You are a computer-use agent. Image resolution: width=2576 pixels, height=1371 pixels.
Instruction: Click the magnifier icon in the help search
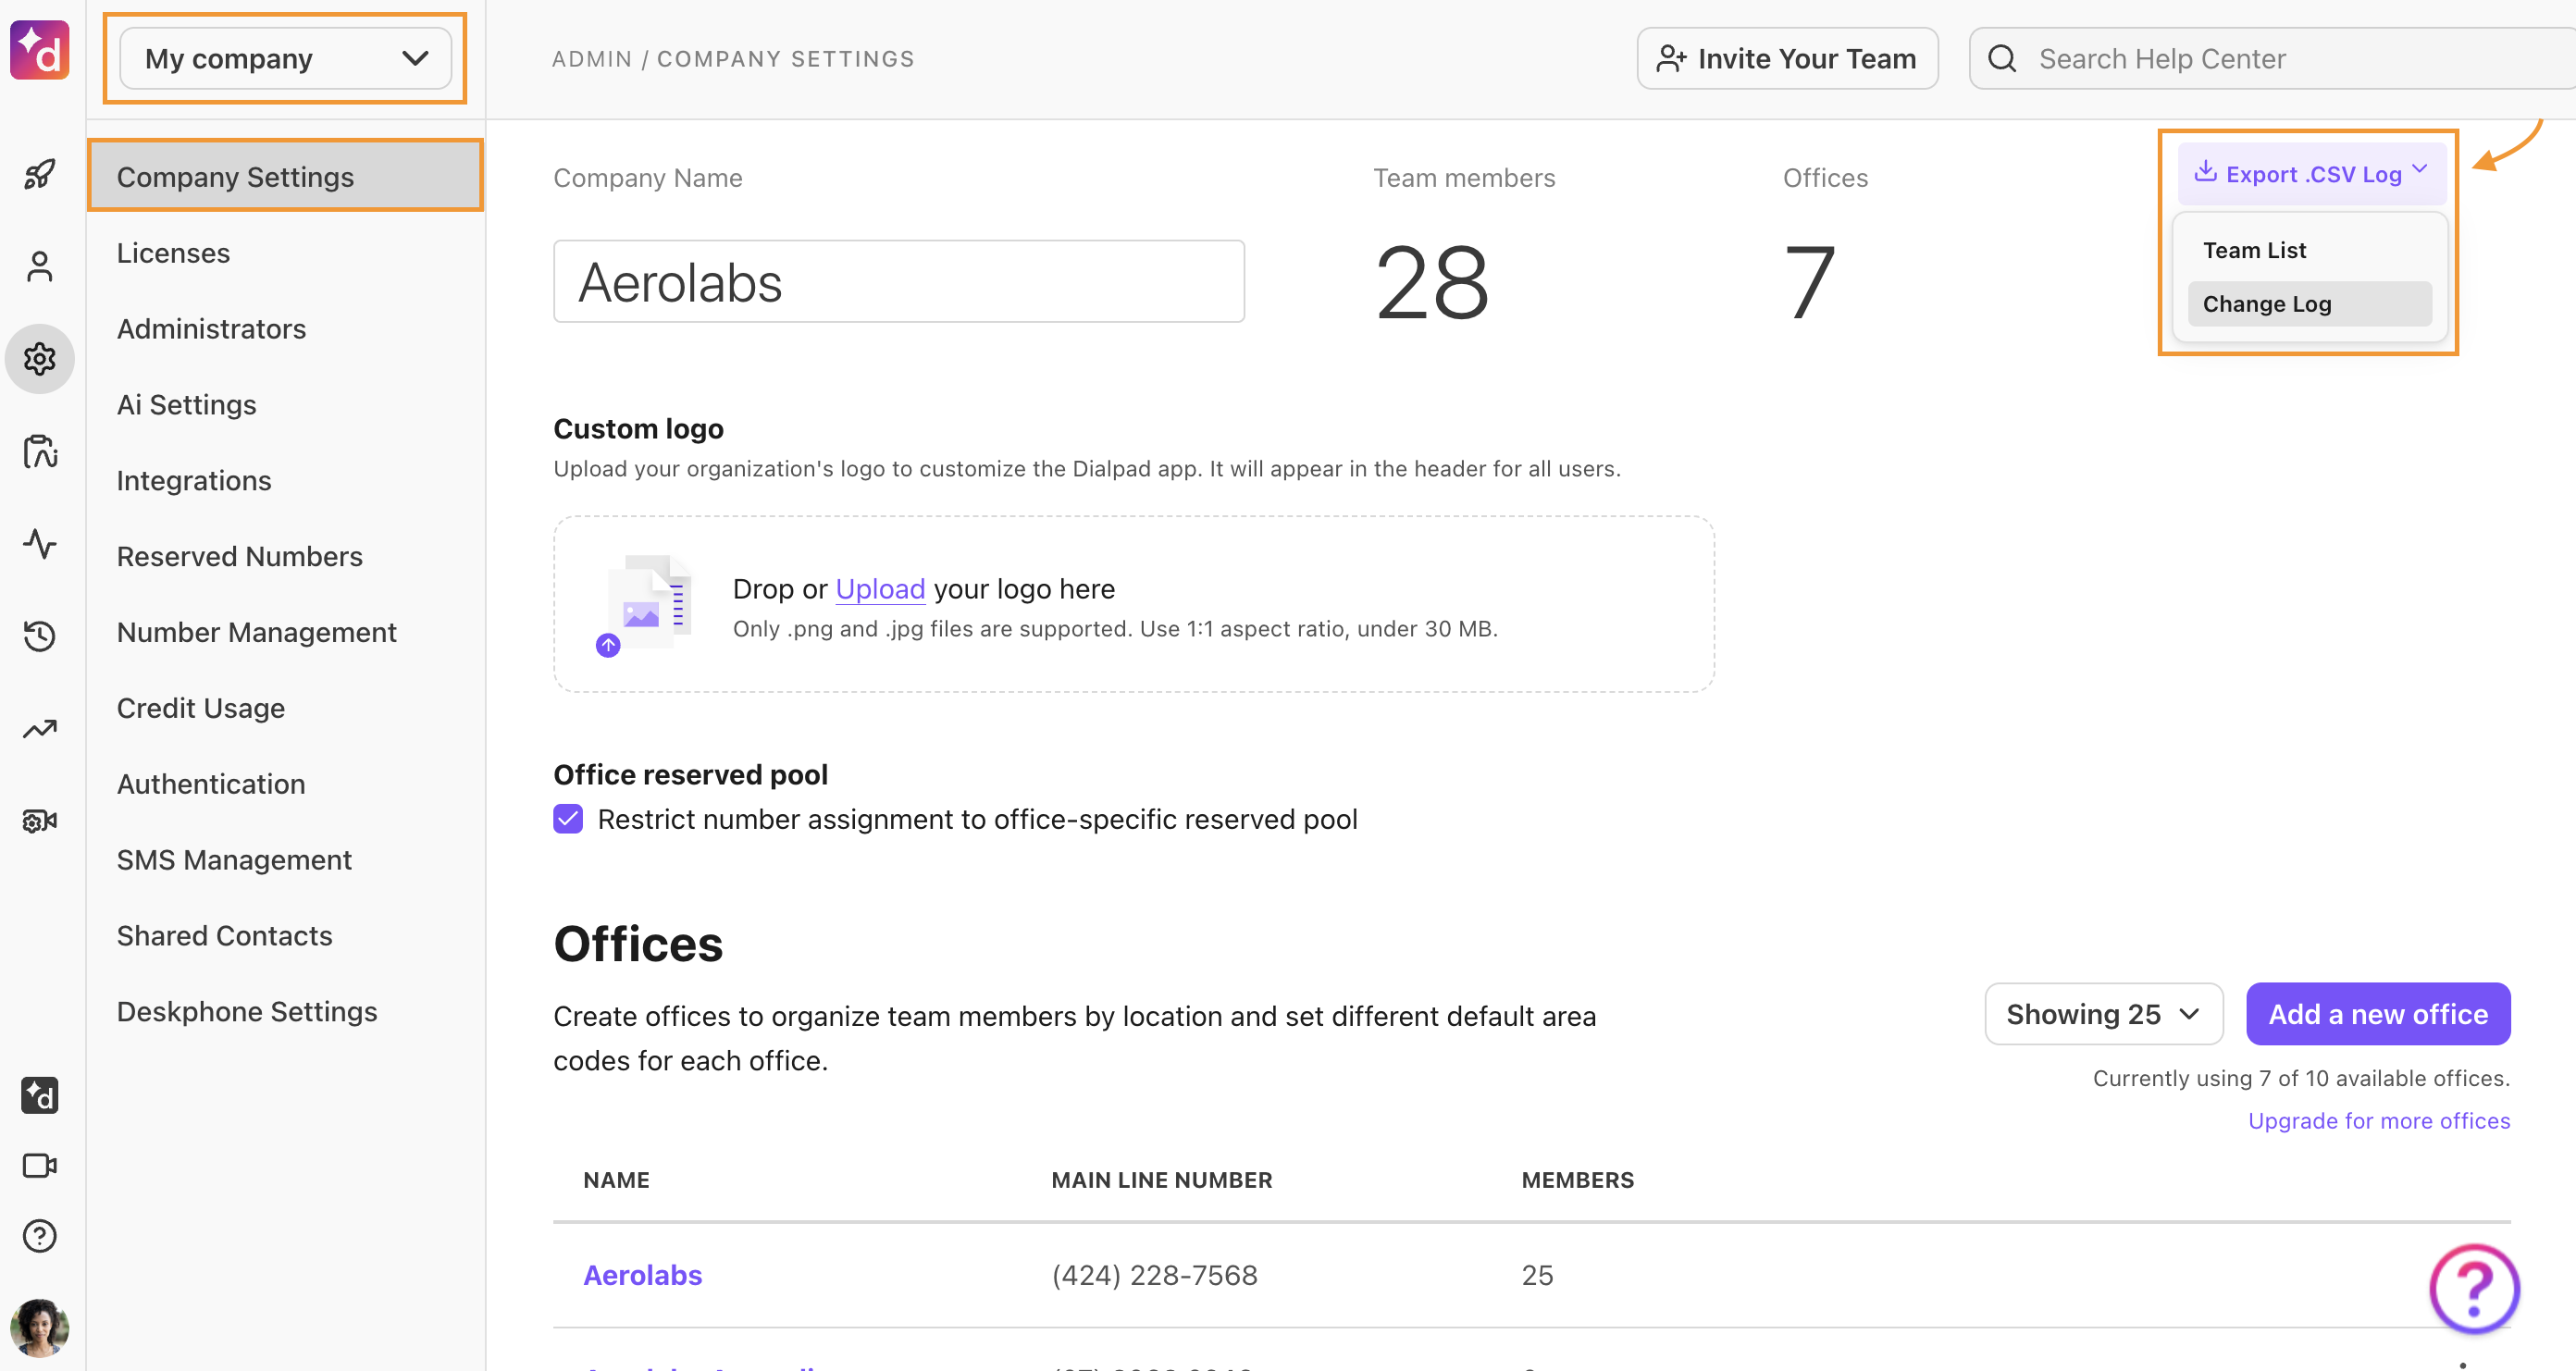(x=2002, y=59)
